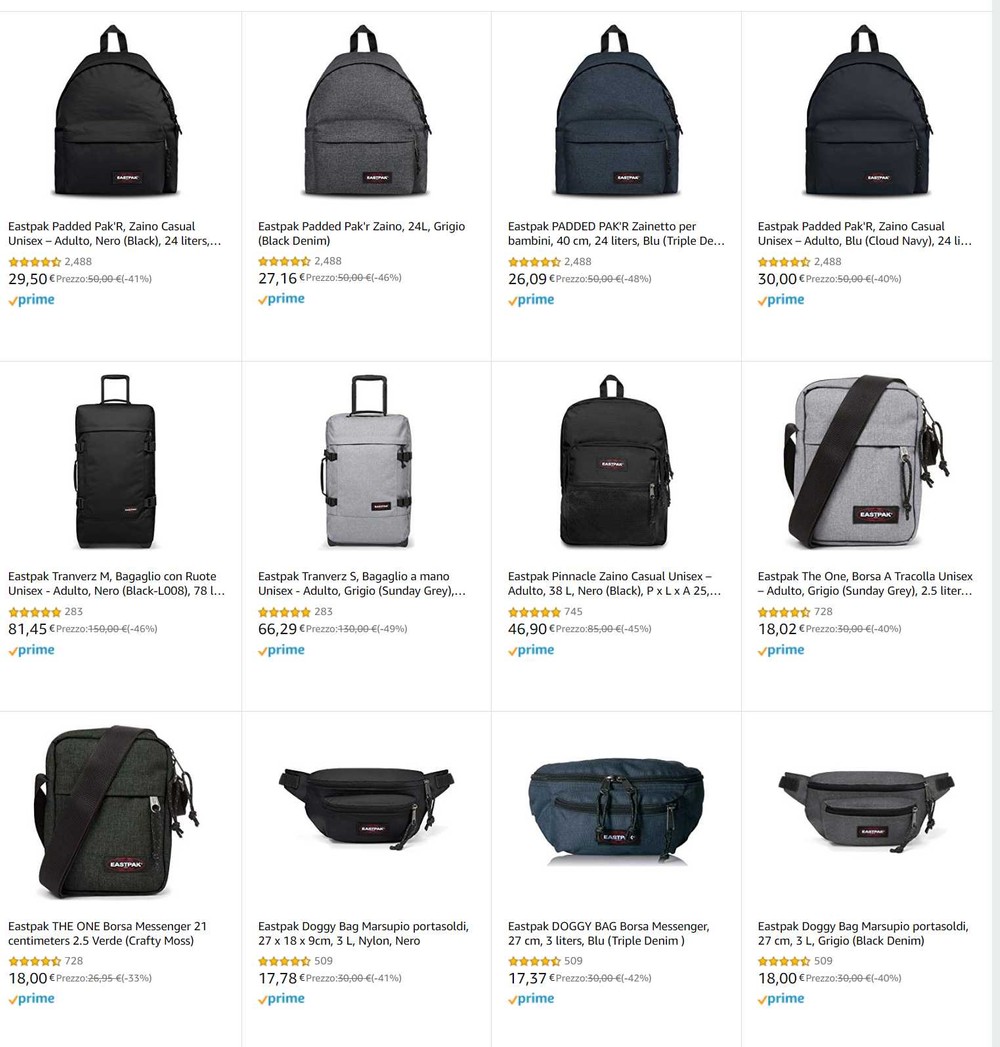Viewport: 1000px width, 1047px height.
Task: Click the grey Black Denim backpack thumbnail
Action: click(367, 111)
